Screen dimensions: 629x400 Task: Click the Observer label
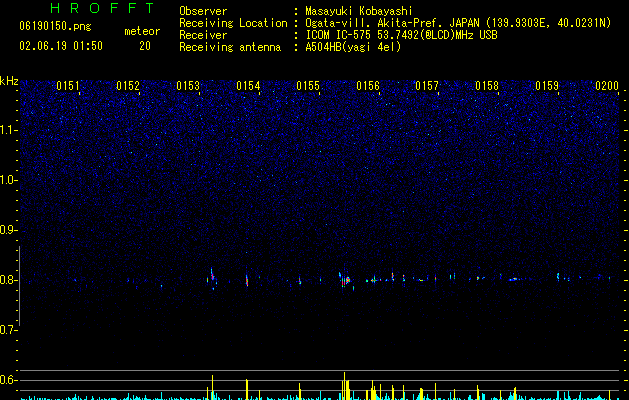[x=203, y=11]
